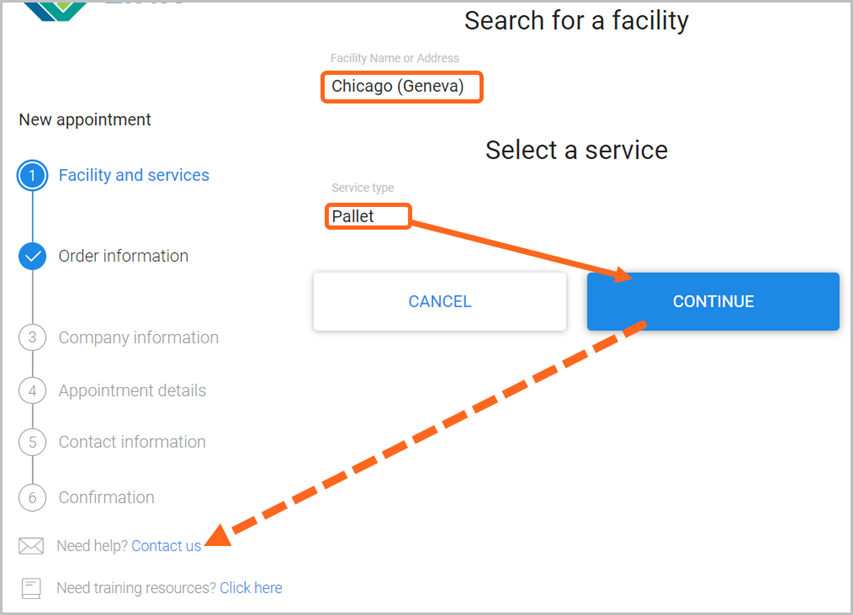This screenshot has height=615, width=853.
Task: Click the completed Order information checkmark icon
Action: [x=31, y=256]
